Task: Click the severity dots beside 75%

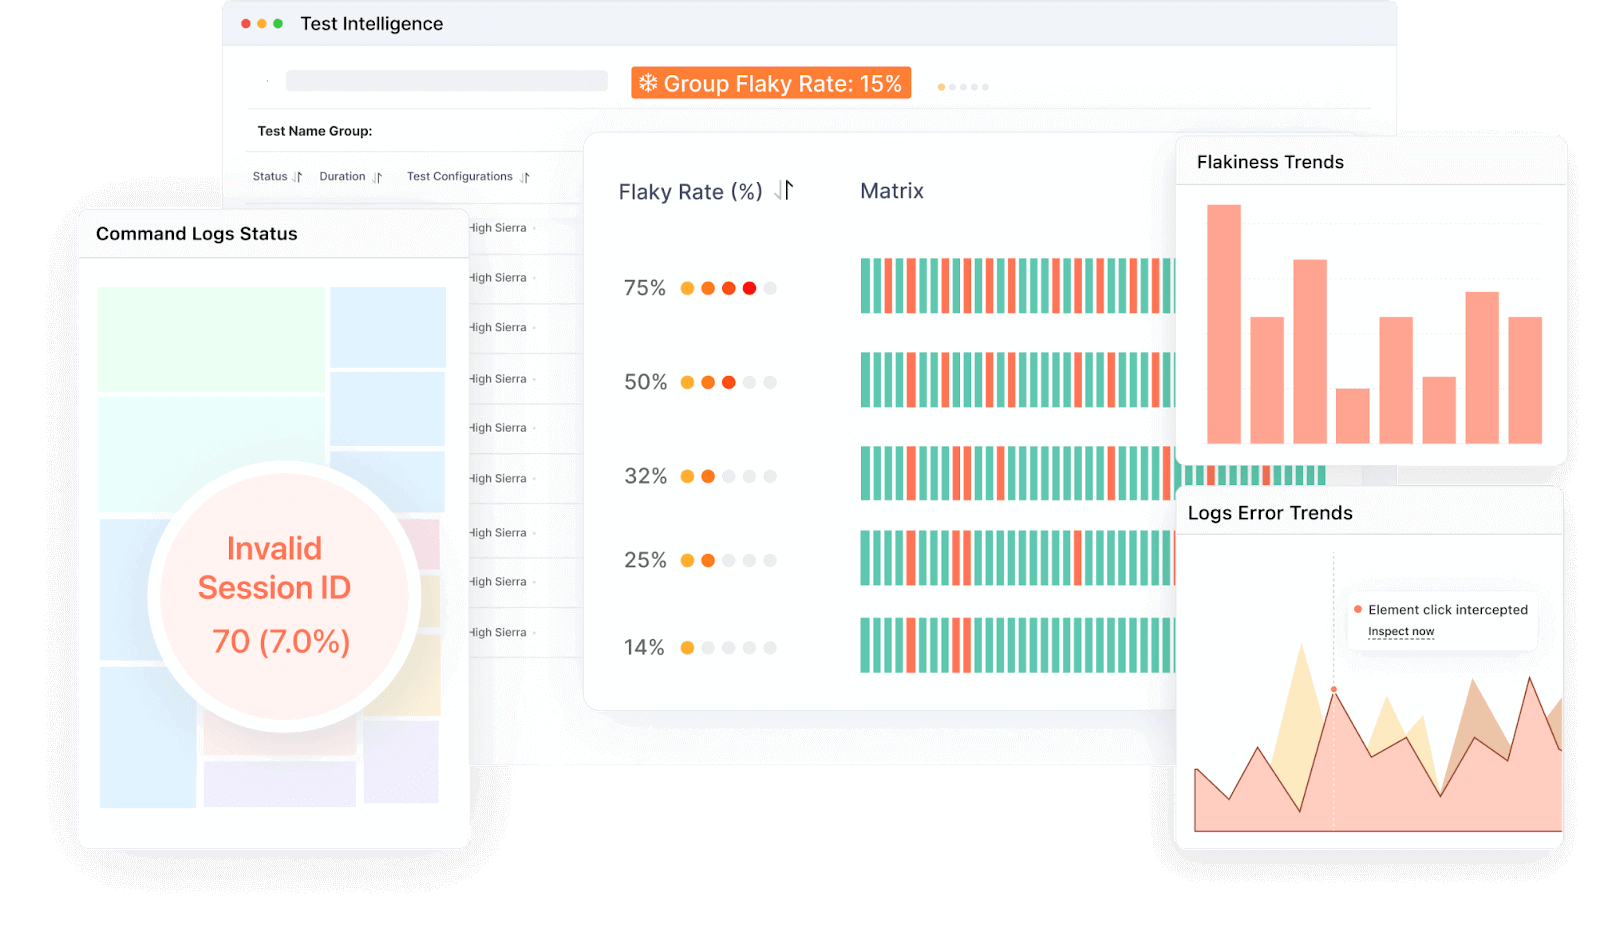Action: [x=728, y=288]
